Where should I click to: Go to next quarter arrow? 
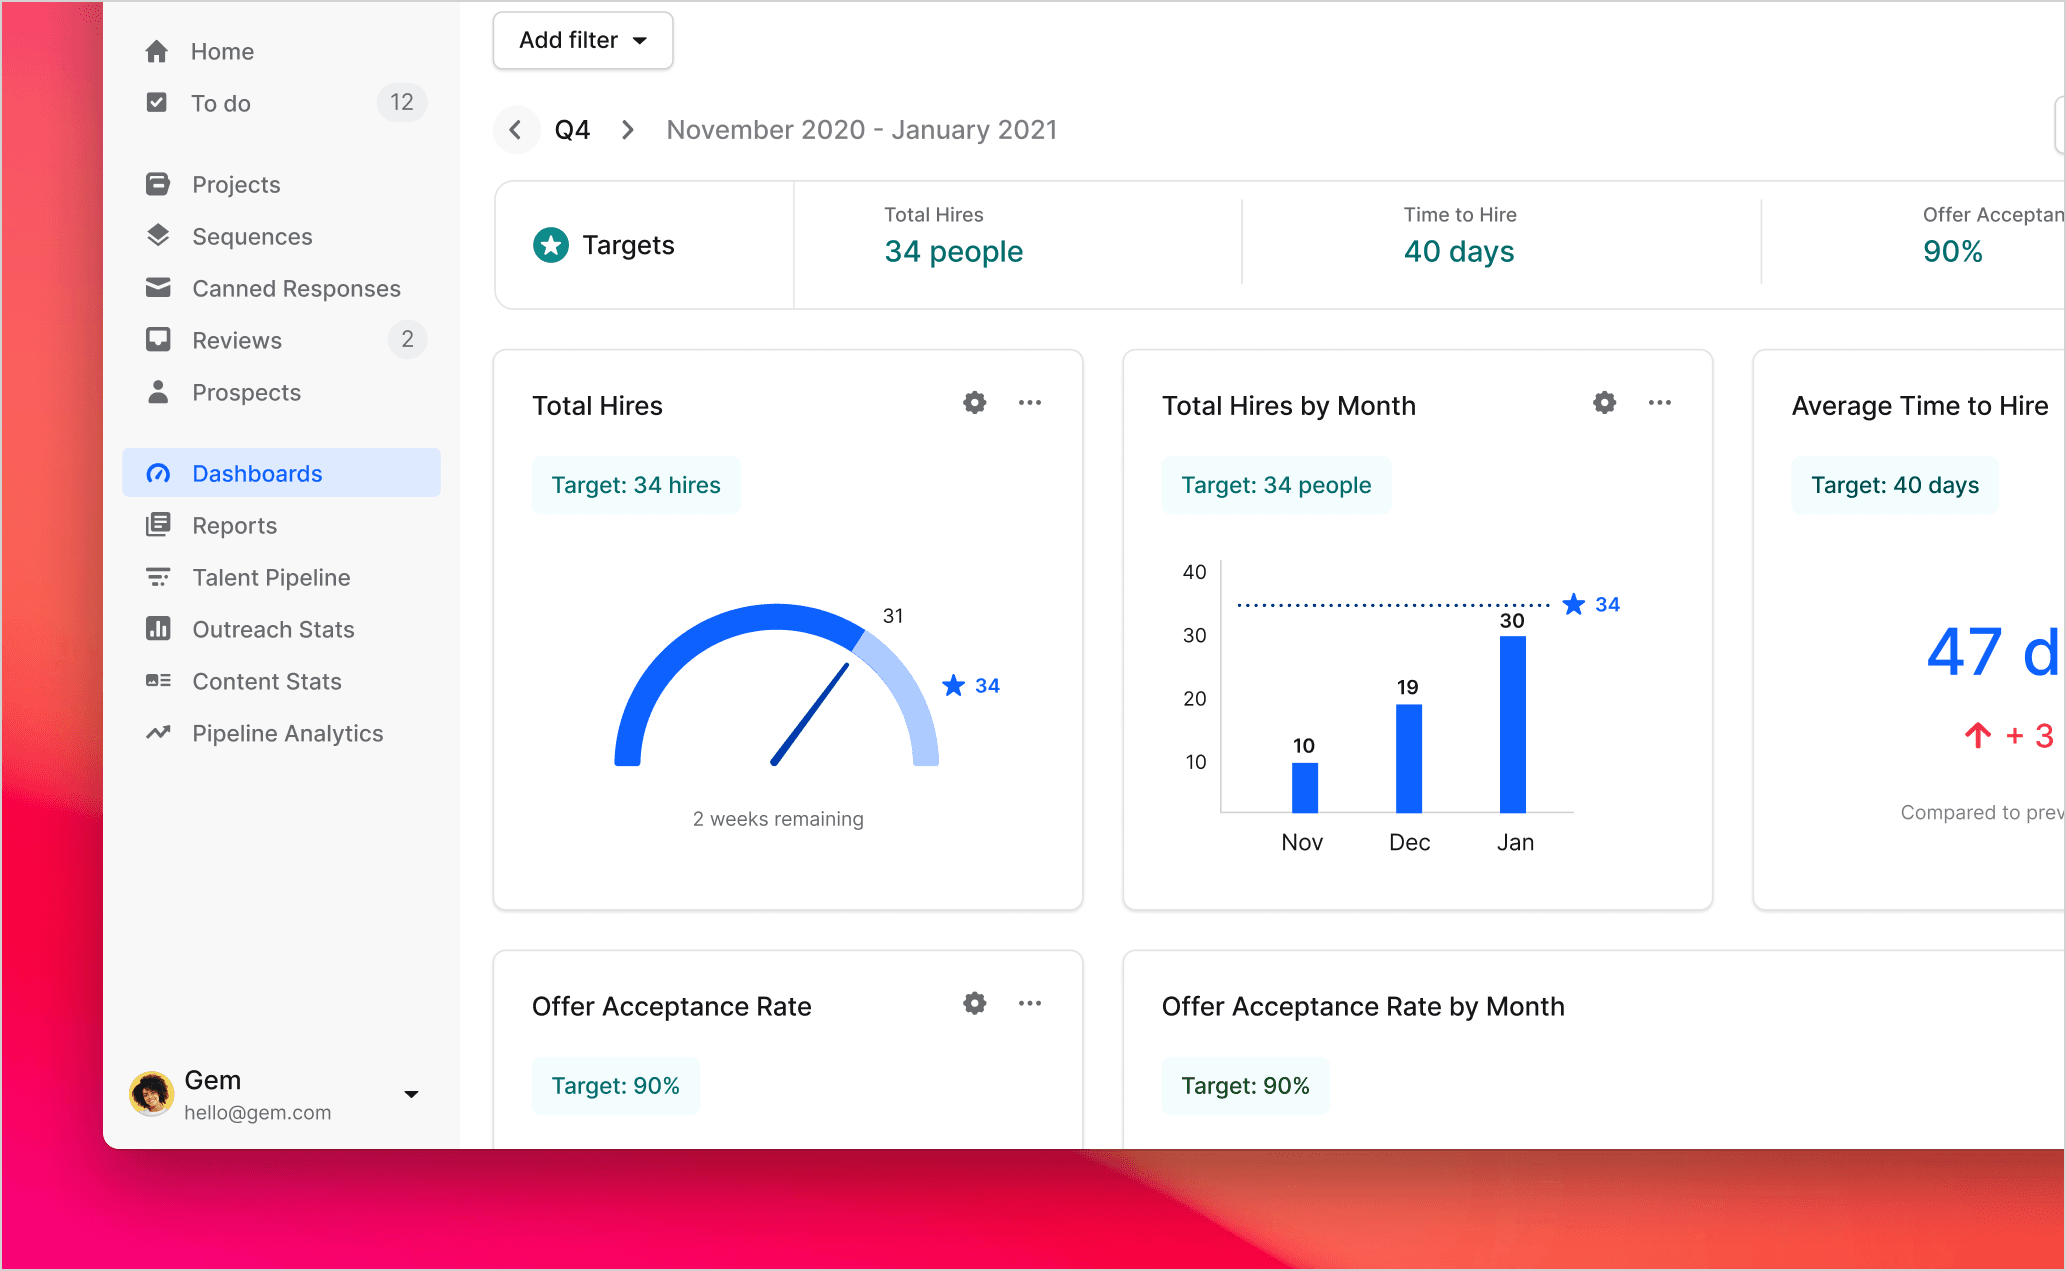(628, 130)
